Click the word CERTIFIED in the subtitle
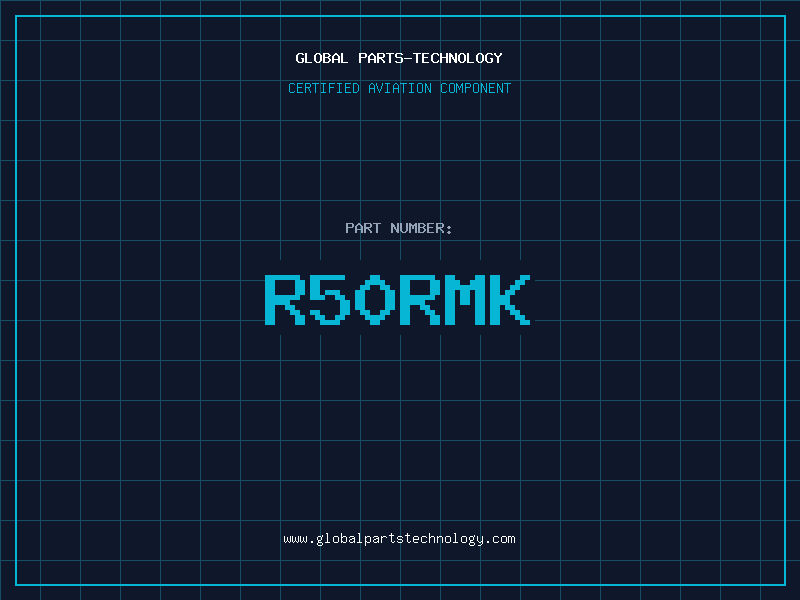This screenshot has width=800, height=600. coord(325,89)
